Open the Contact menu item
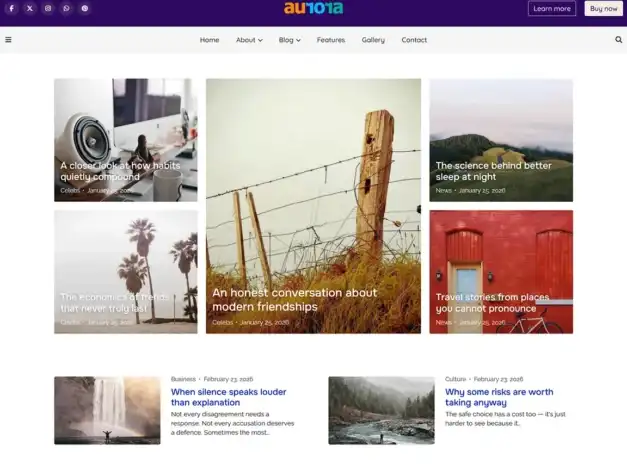Viewport: 627px width, 470px height. tap(414, 40)
